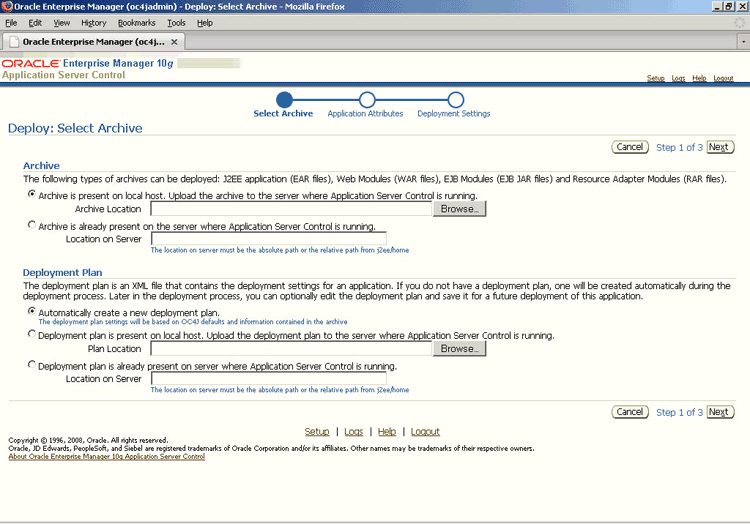Click the bottom Next button
Image resolution: width=750 pixels, height=524 pixels.
[720, 412]
